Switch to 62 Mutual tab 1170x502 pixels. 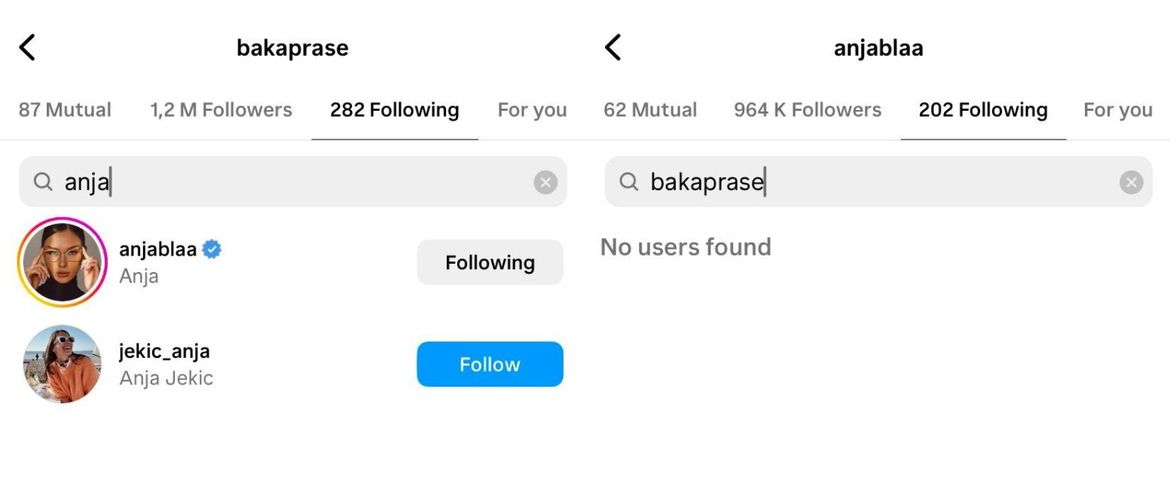coord(650,110)
